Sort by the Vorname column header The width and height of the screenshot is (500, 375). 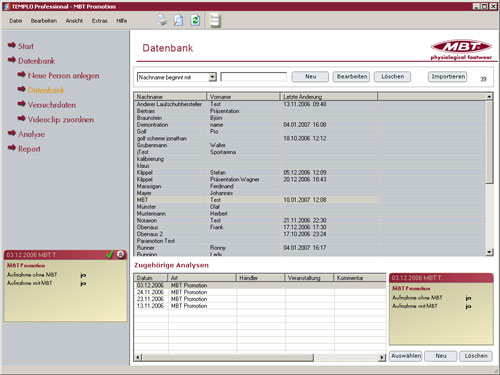point(243,97)
